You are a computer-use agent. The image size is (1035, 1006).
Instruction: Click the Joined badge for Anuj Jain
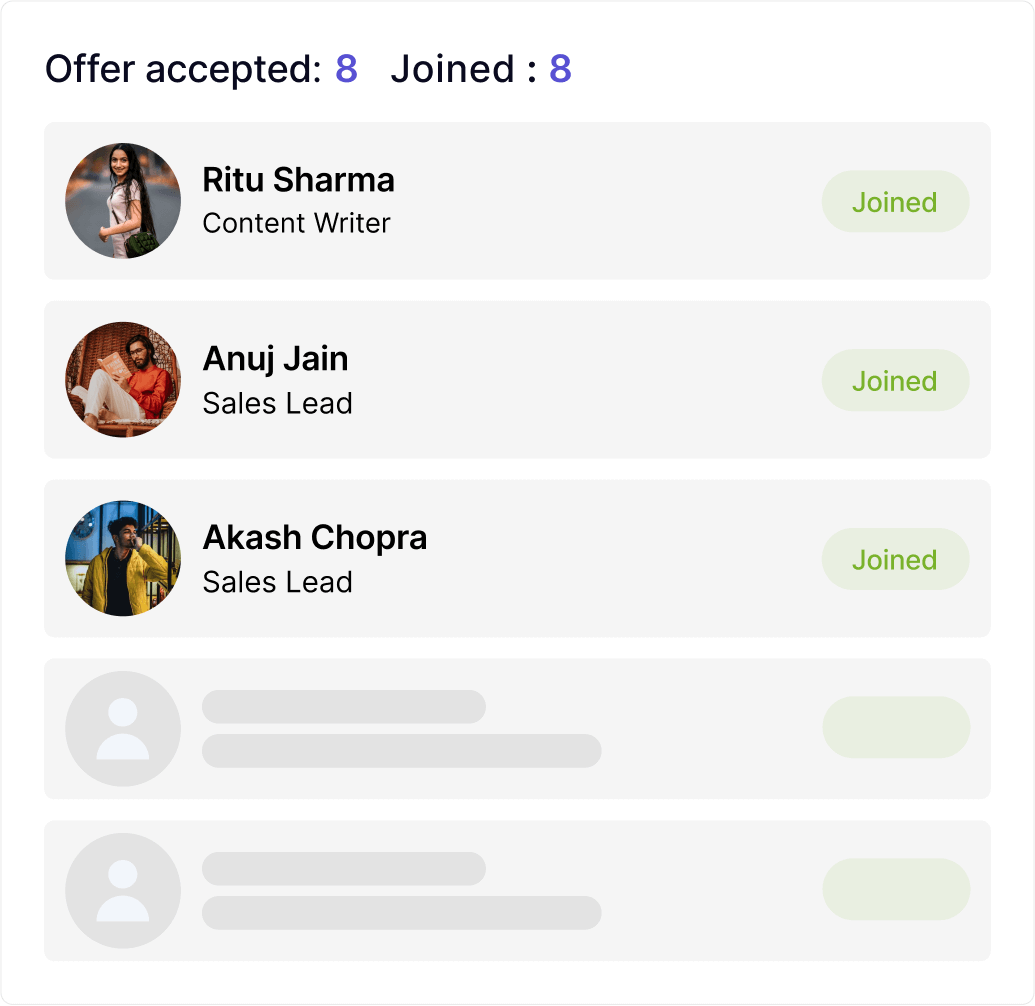(x=895, y=381)
